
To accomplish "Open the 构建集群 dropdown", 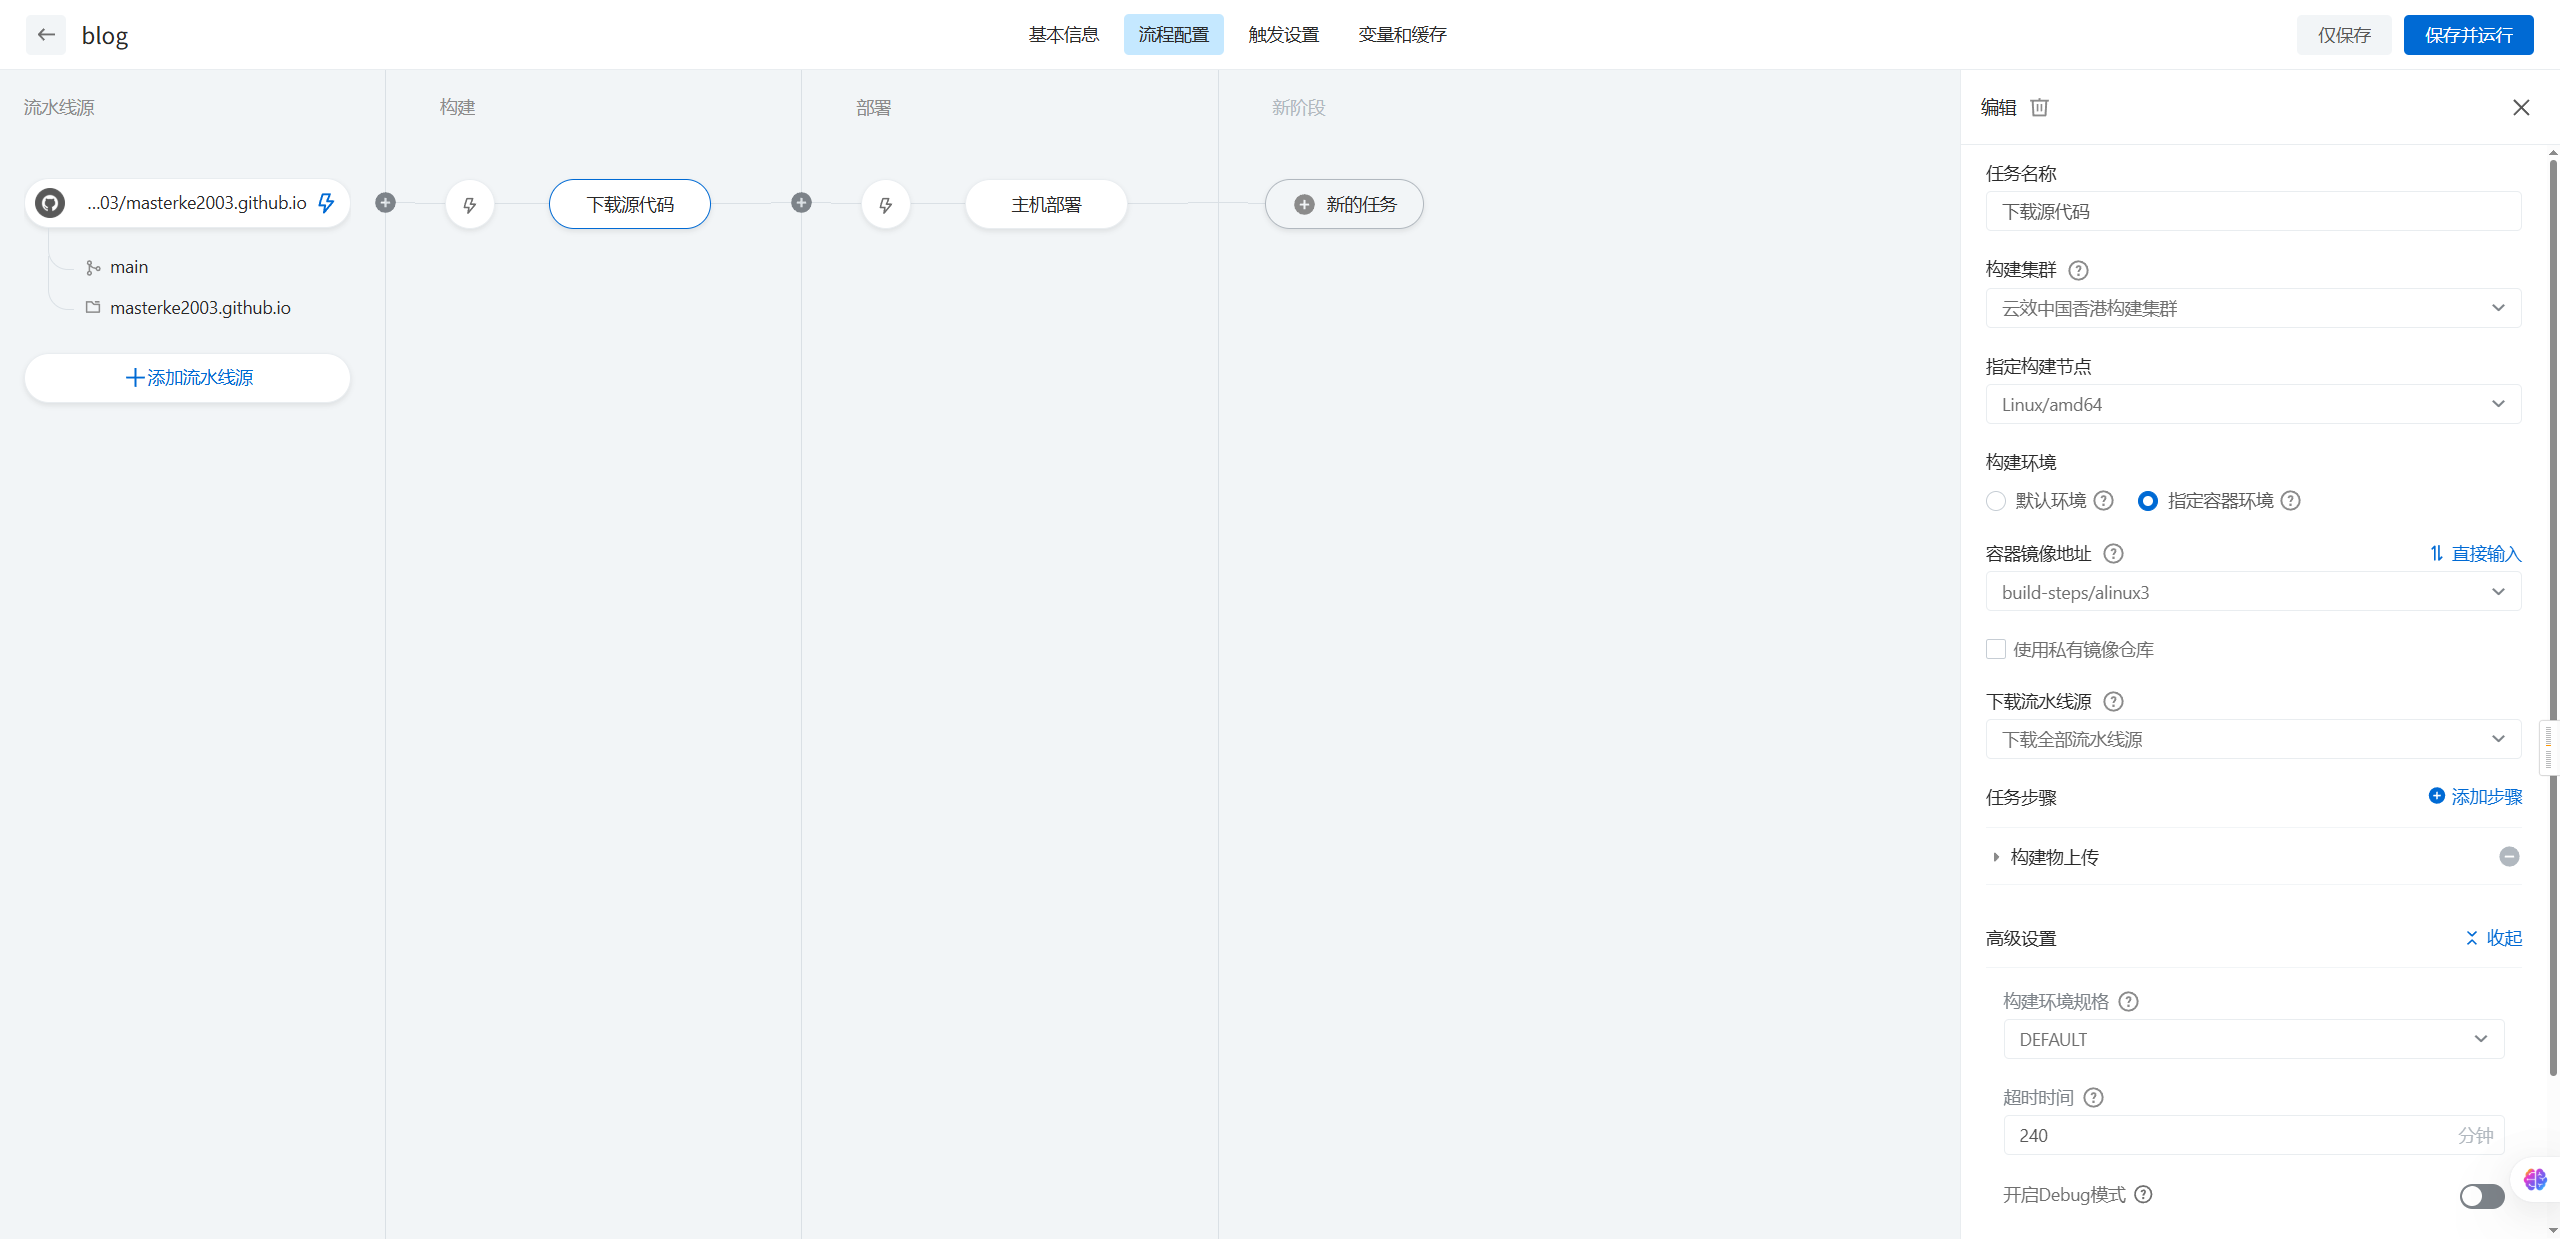I will [2252, 308].
